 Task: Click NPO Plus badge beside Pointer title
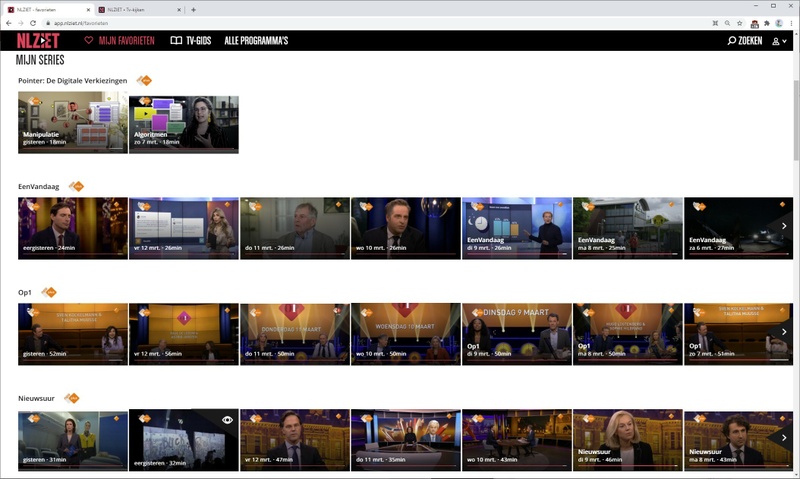click(144, 81)
